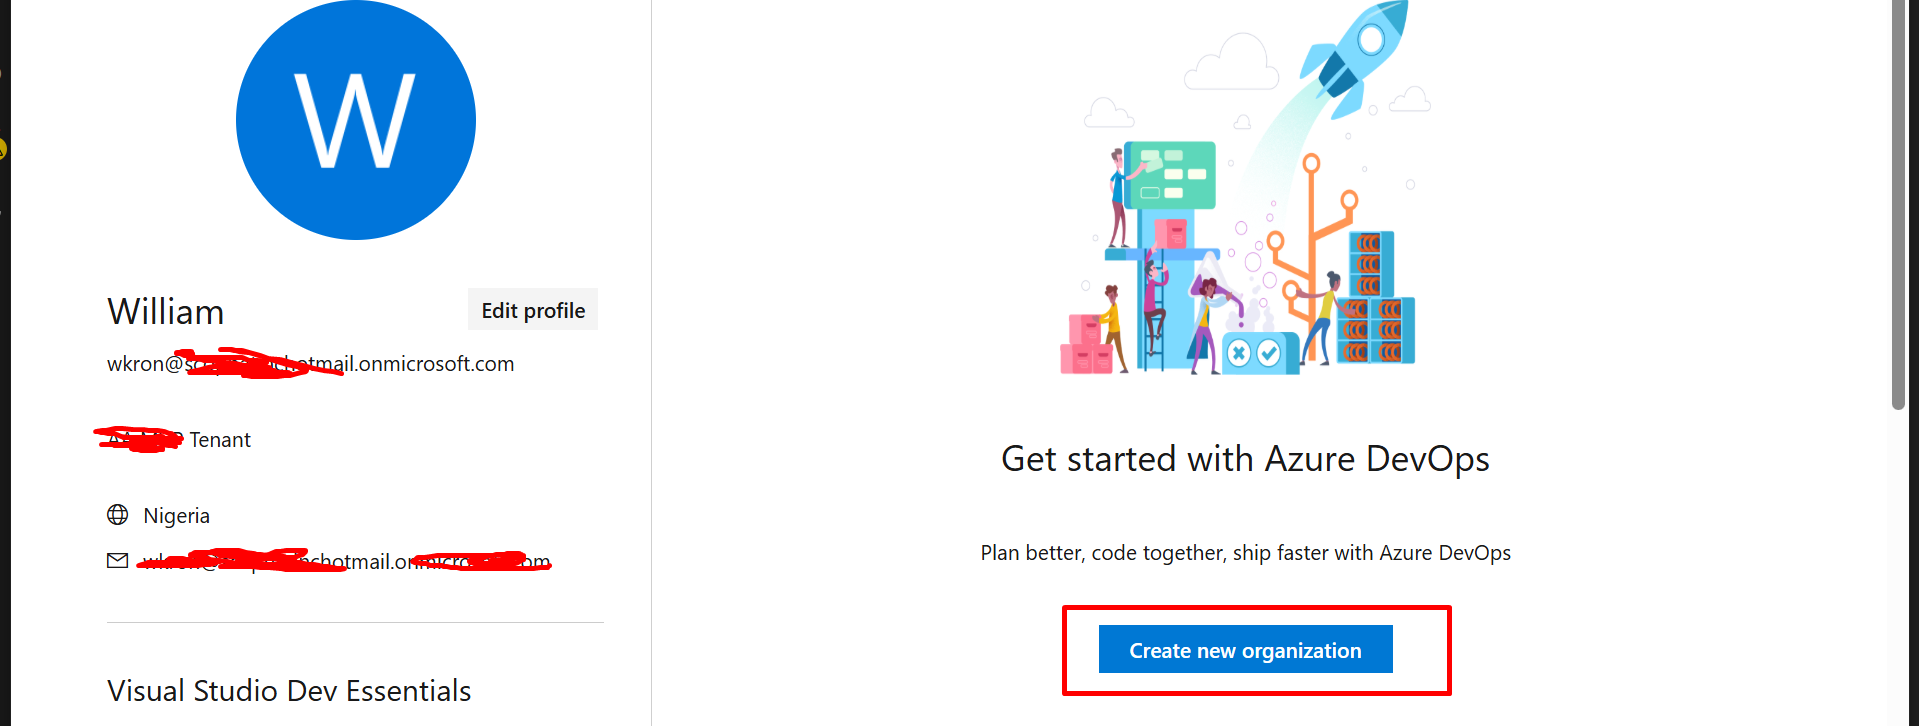Click the globe icon beside Nigeria
Screen dimensions: 1919x726
118,515
